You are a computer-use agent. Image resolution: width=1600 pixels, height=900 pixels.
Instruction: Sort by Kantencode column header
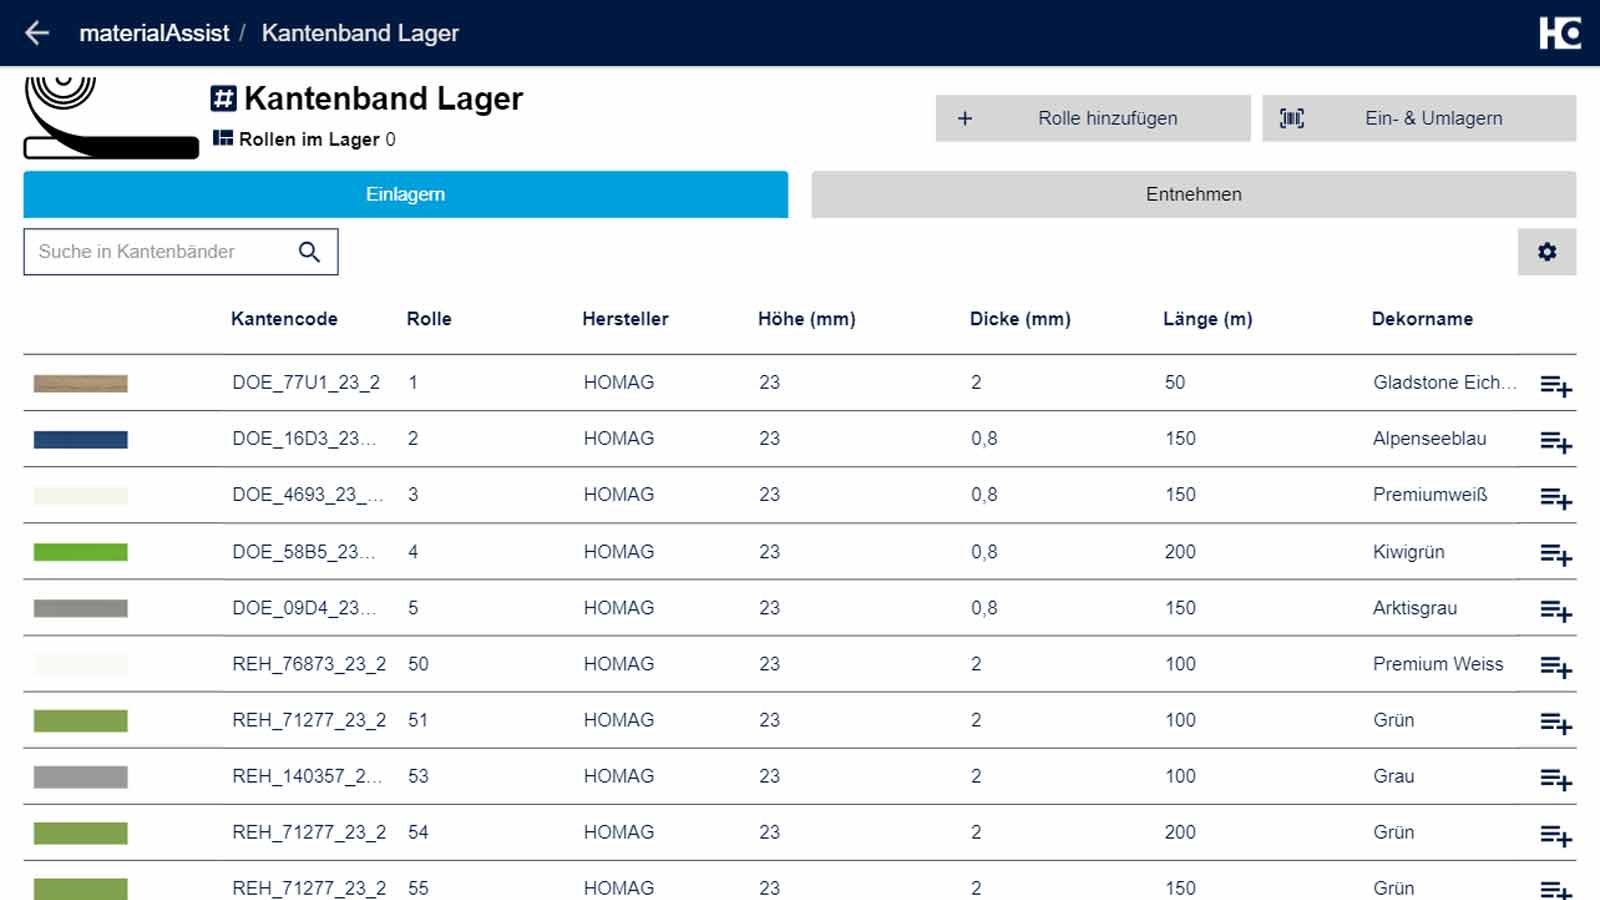point(284,319)
